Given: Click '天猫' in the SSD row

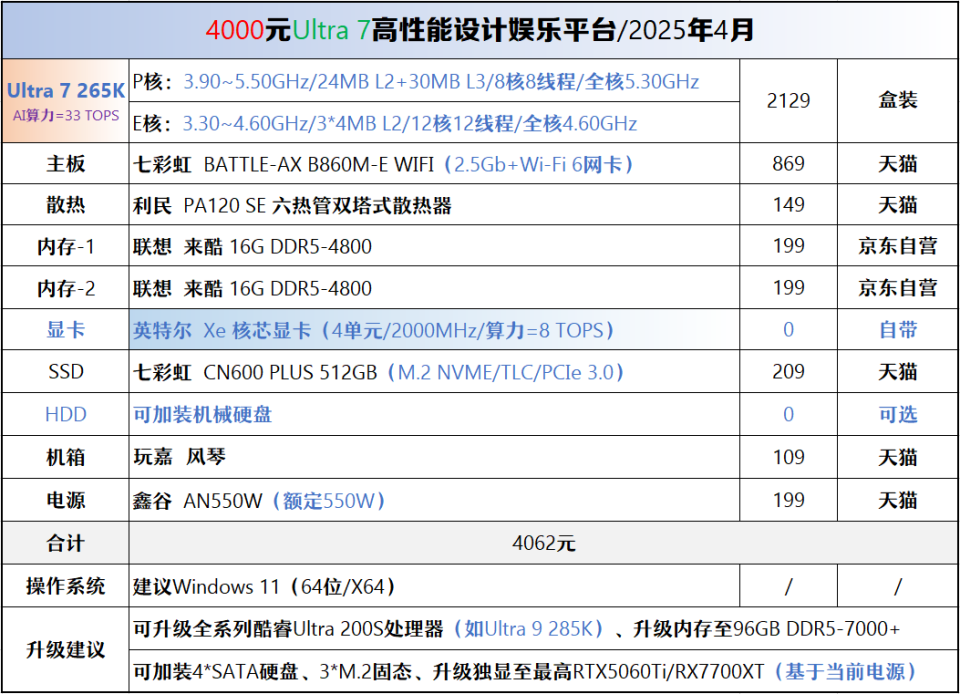Looking at the screenshot, I should (x=898, y=371).
